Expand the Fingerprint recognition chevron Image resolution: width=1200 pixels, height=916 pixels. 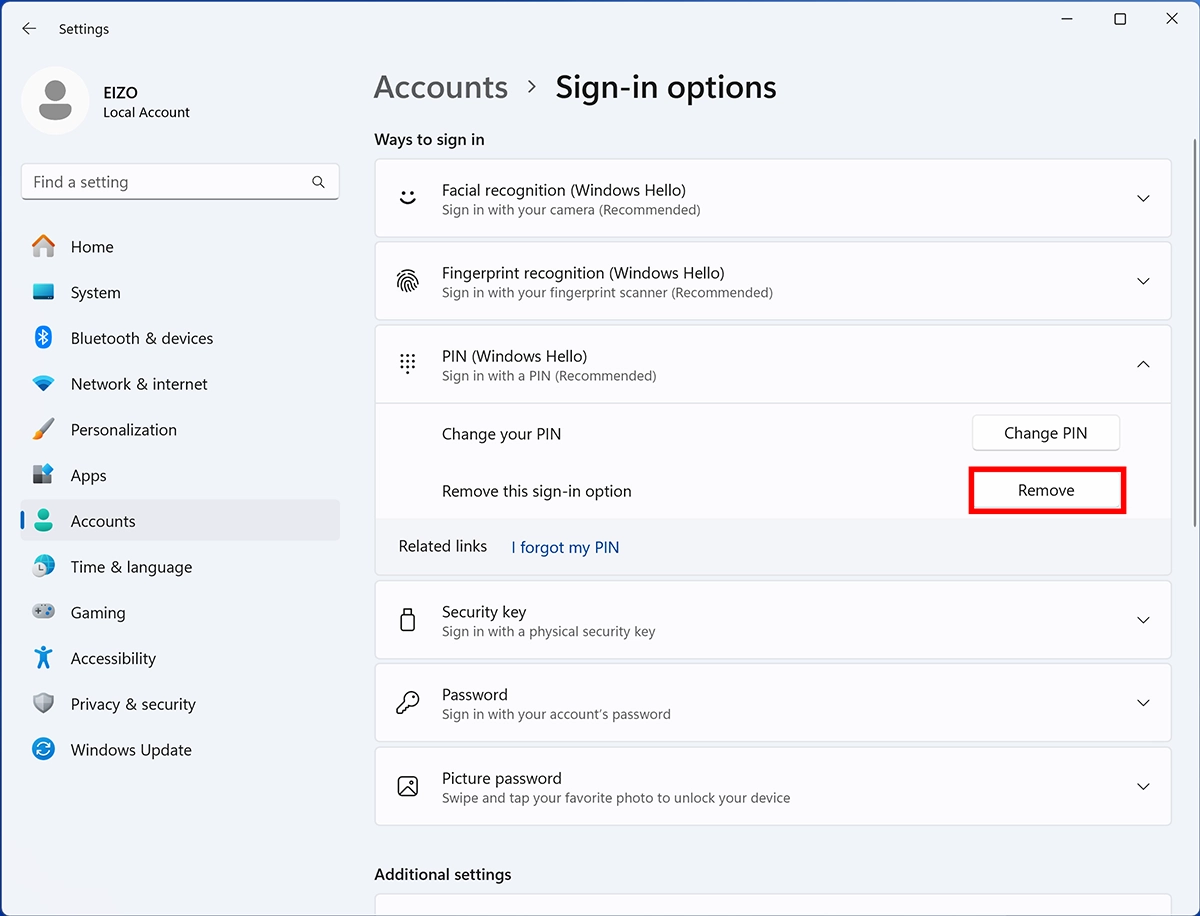pyautogui.click(x=1143, y=282)
